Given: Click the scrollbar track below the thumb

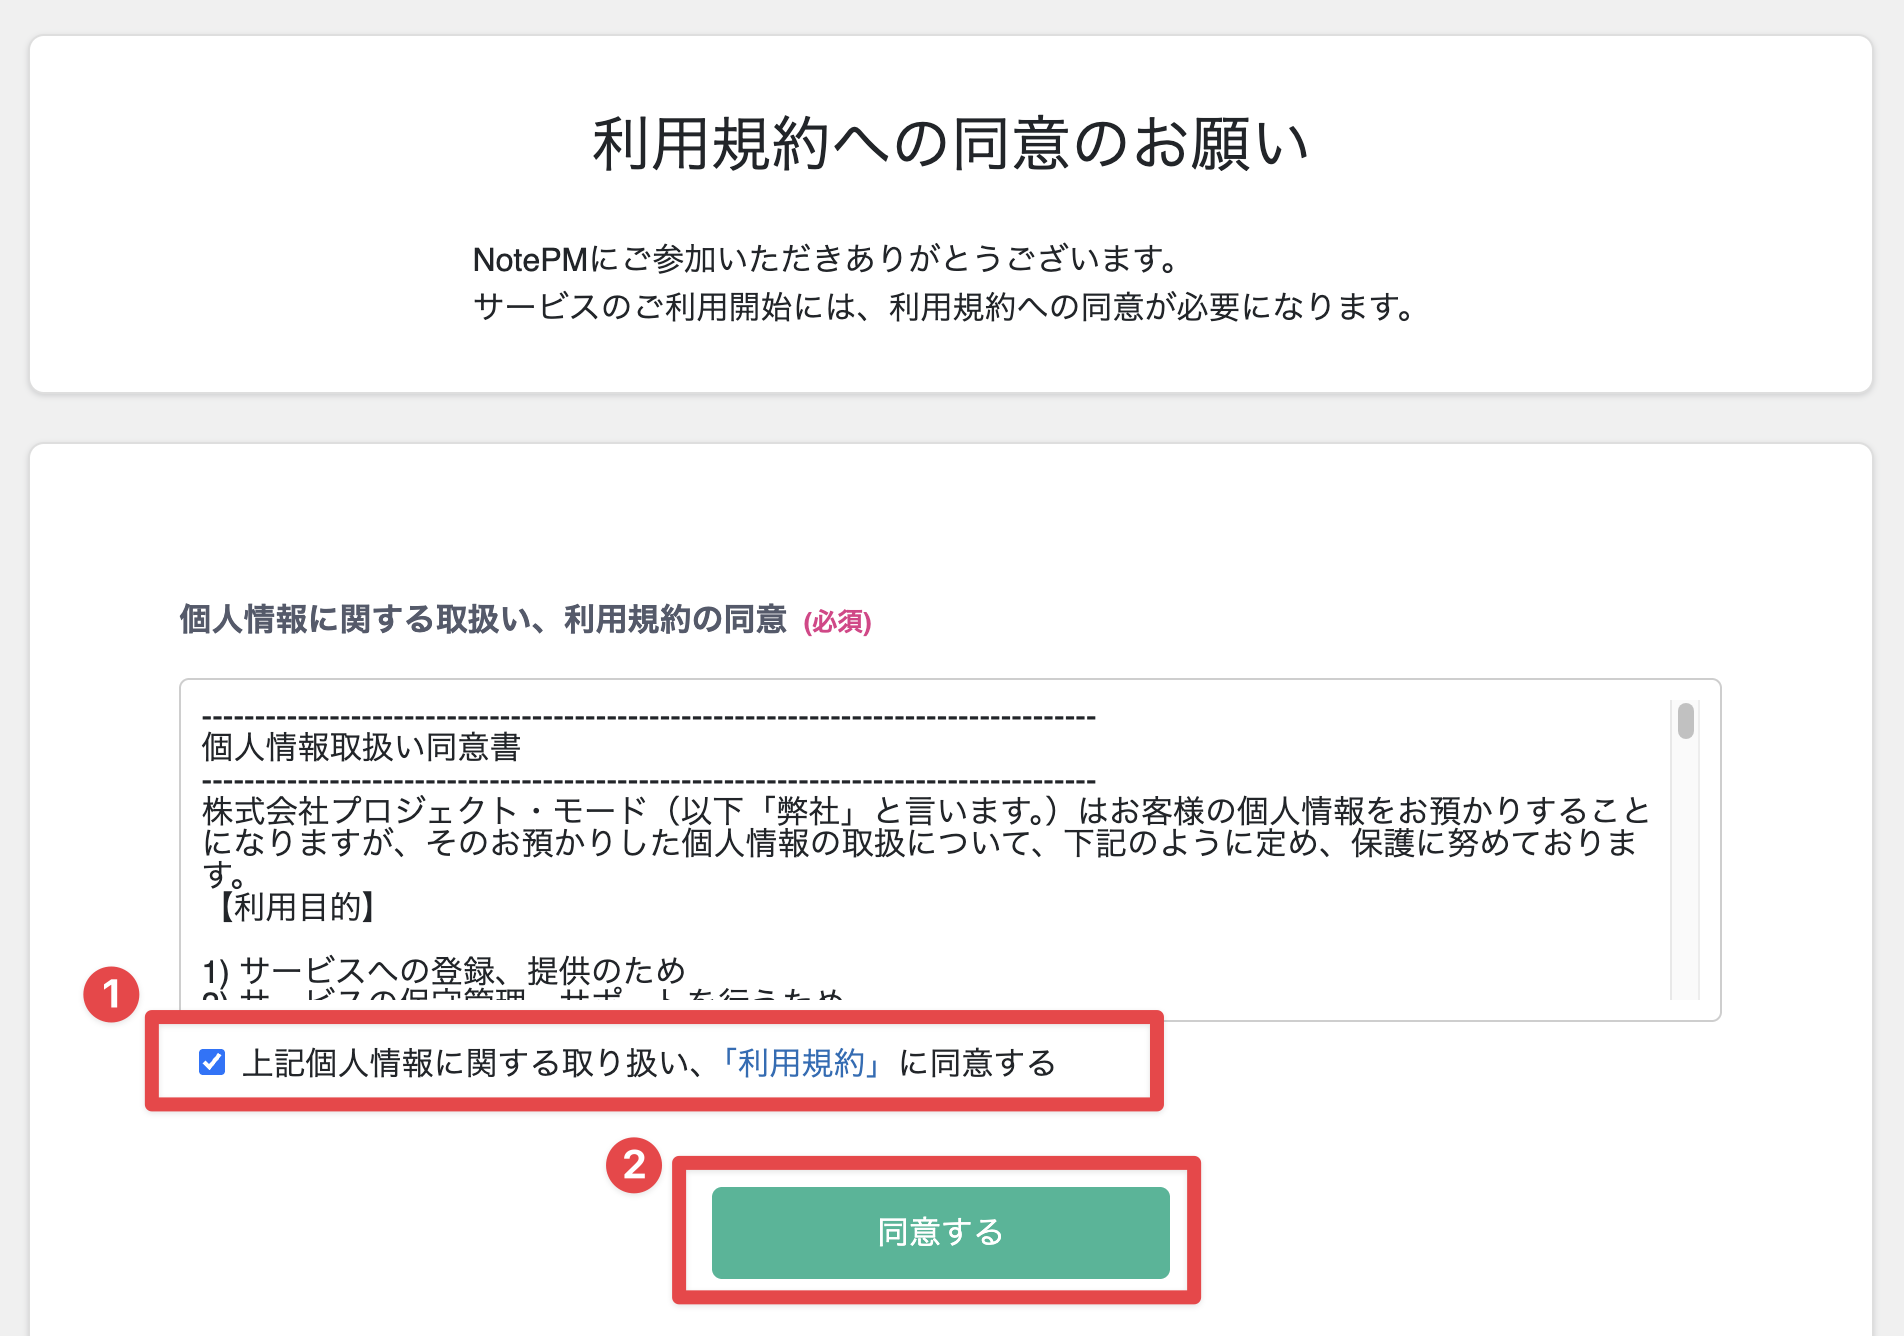Looking at the screenshot, I should (1686, 880).
